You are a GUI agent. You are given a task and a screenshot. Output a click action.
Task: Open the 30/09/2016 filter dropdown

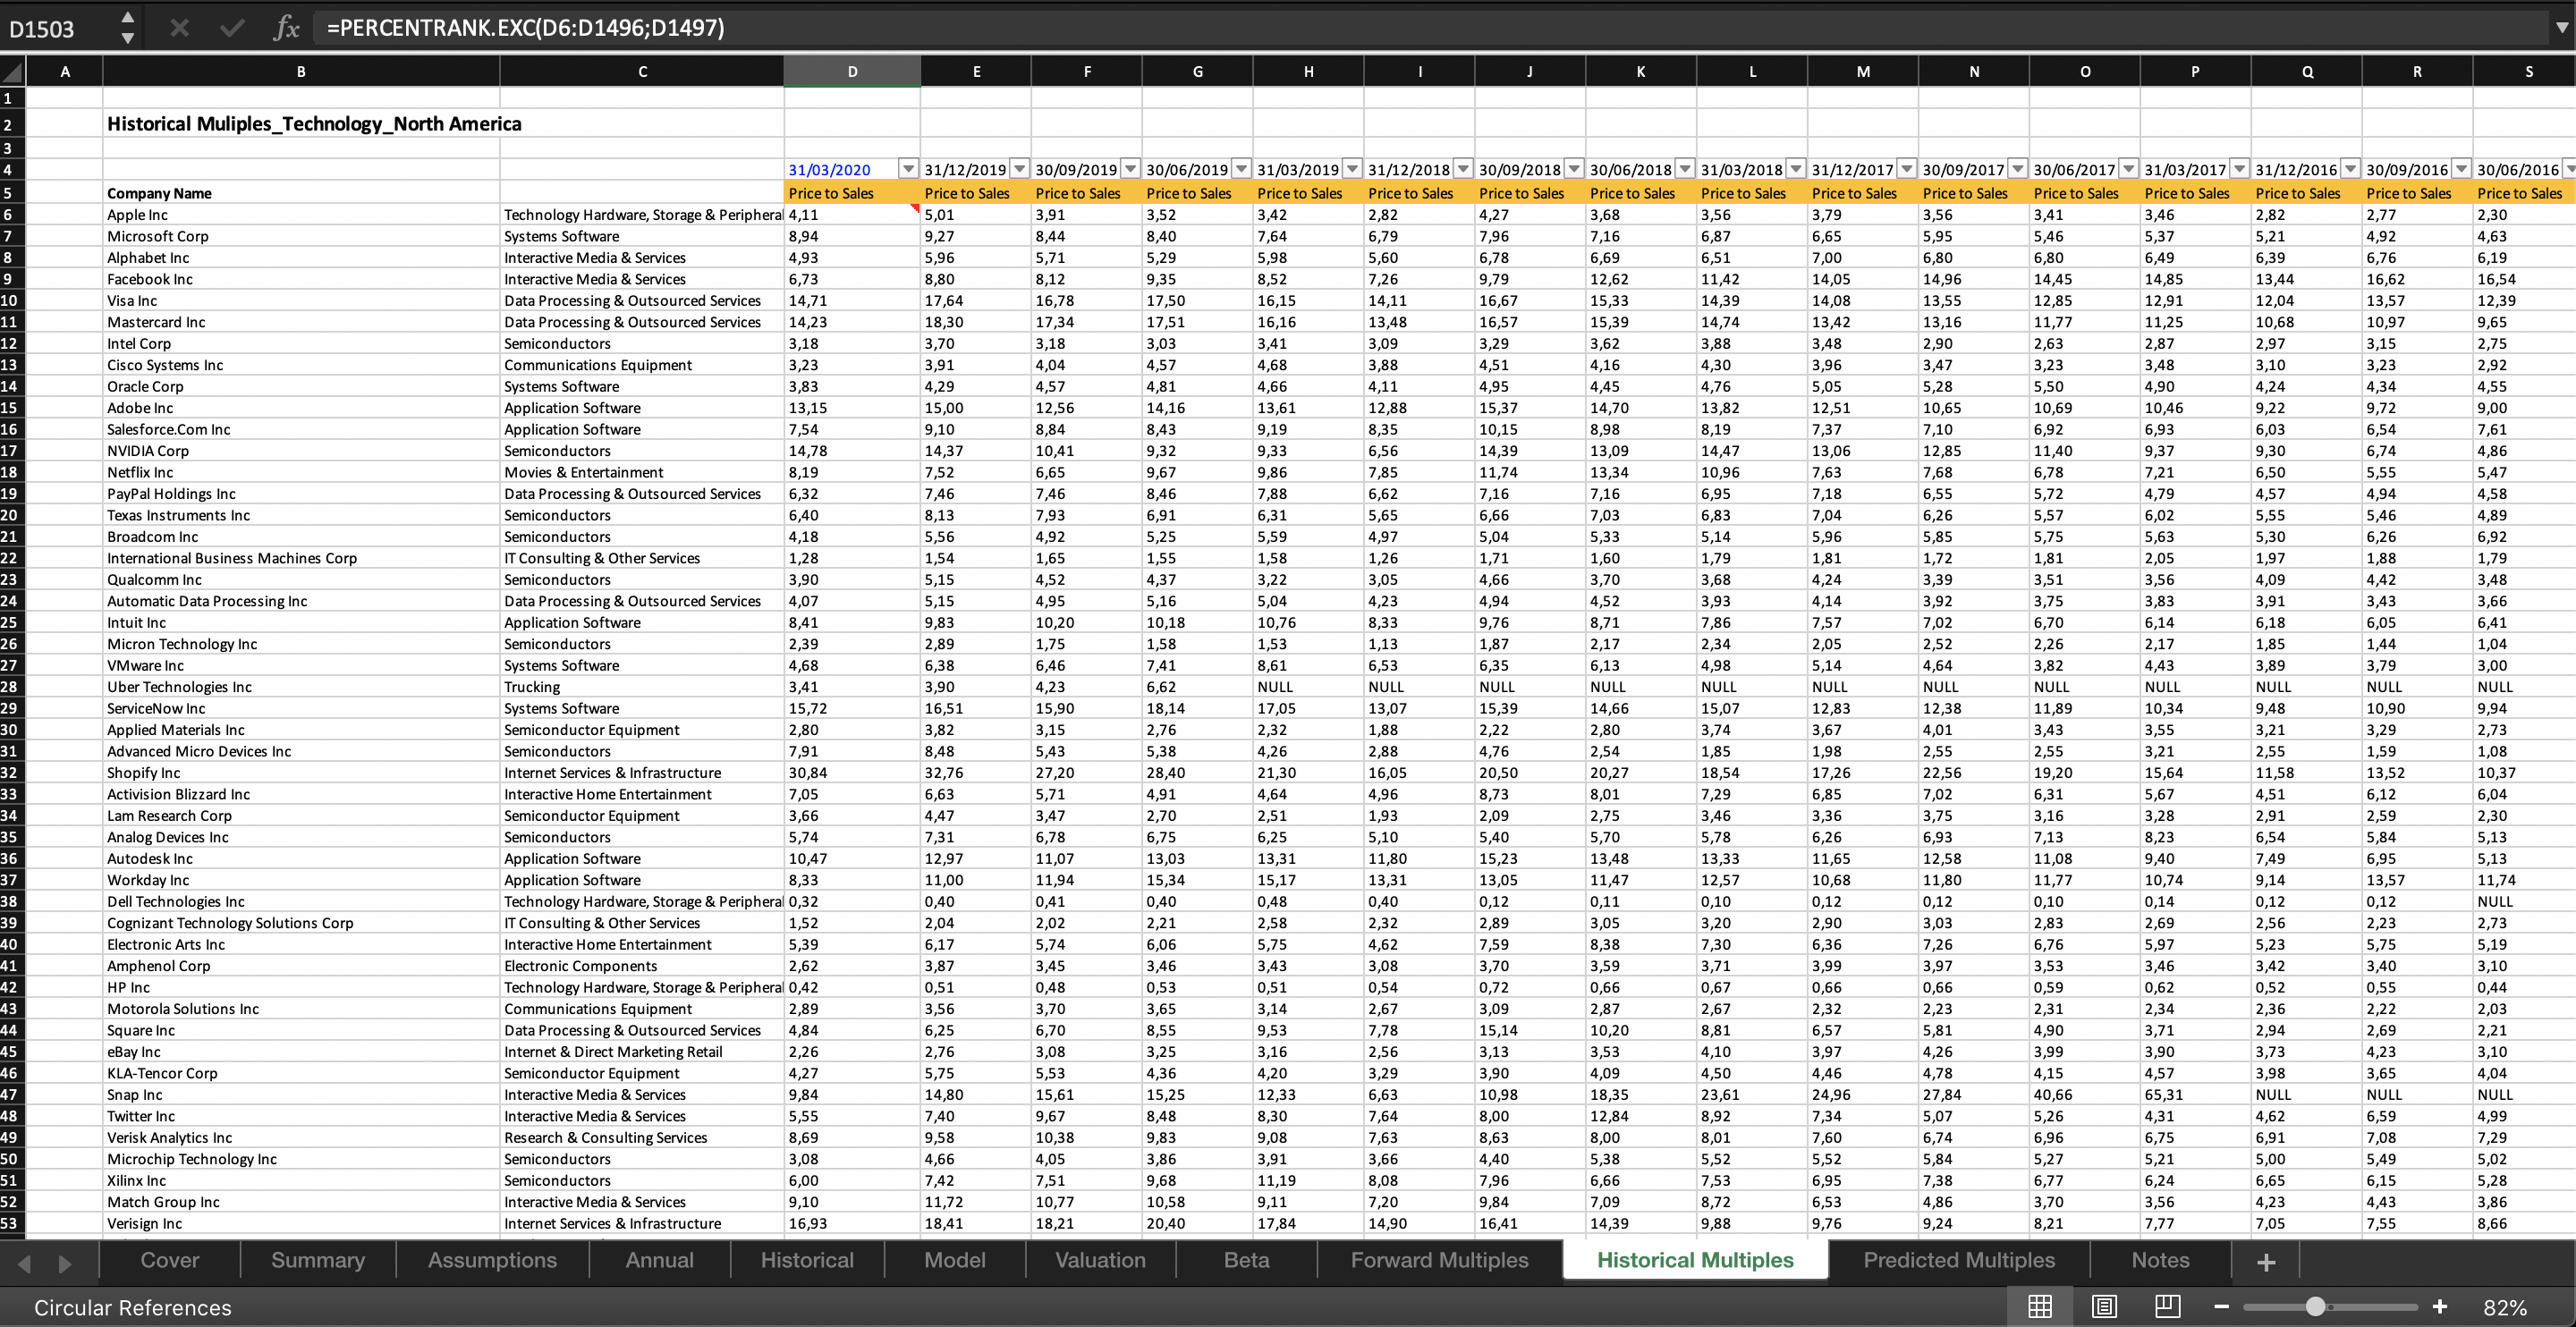[x=2462, y=169]
